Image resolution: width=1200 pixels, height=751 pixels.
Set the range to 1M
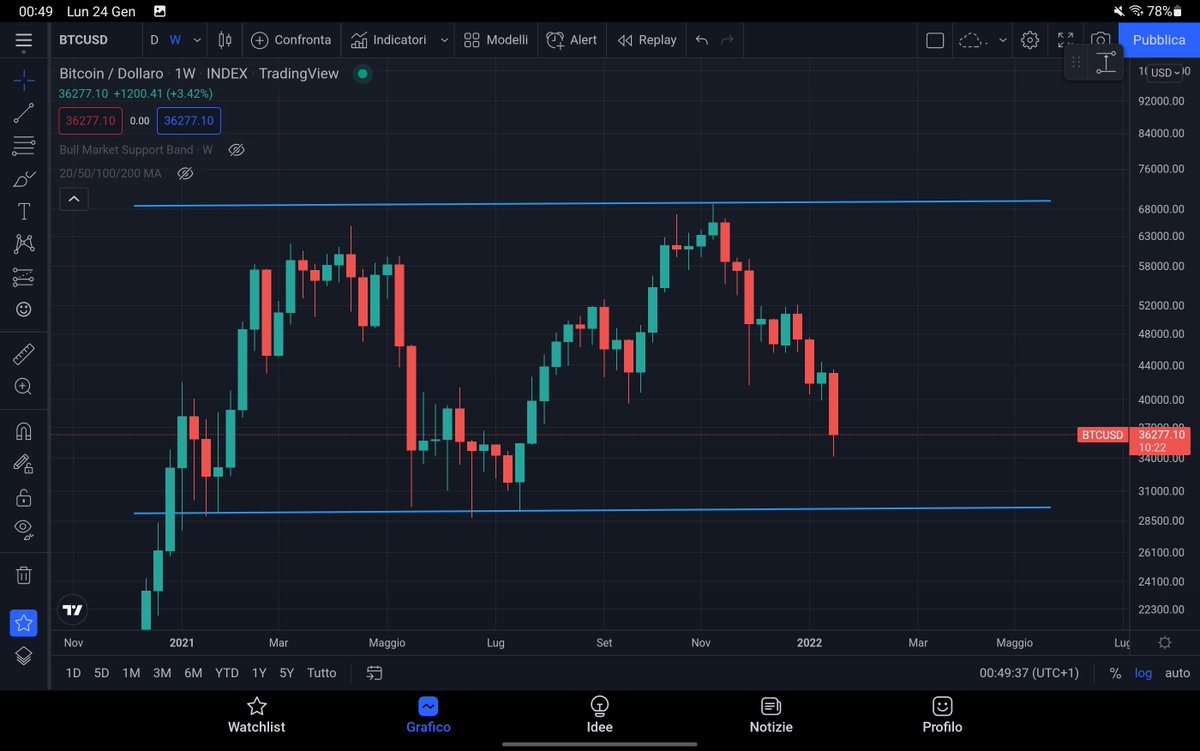(x=131, y=673)
